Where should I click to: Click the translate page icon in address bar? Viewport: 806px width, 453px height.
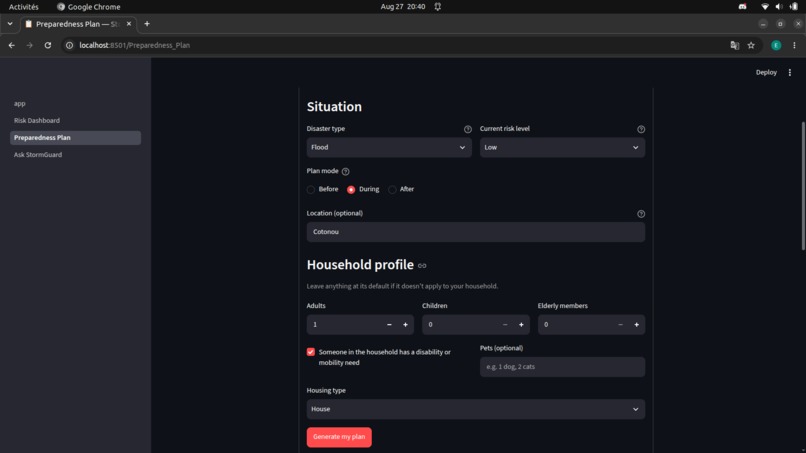point(735,45)
